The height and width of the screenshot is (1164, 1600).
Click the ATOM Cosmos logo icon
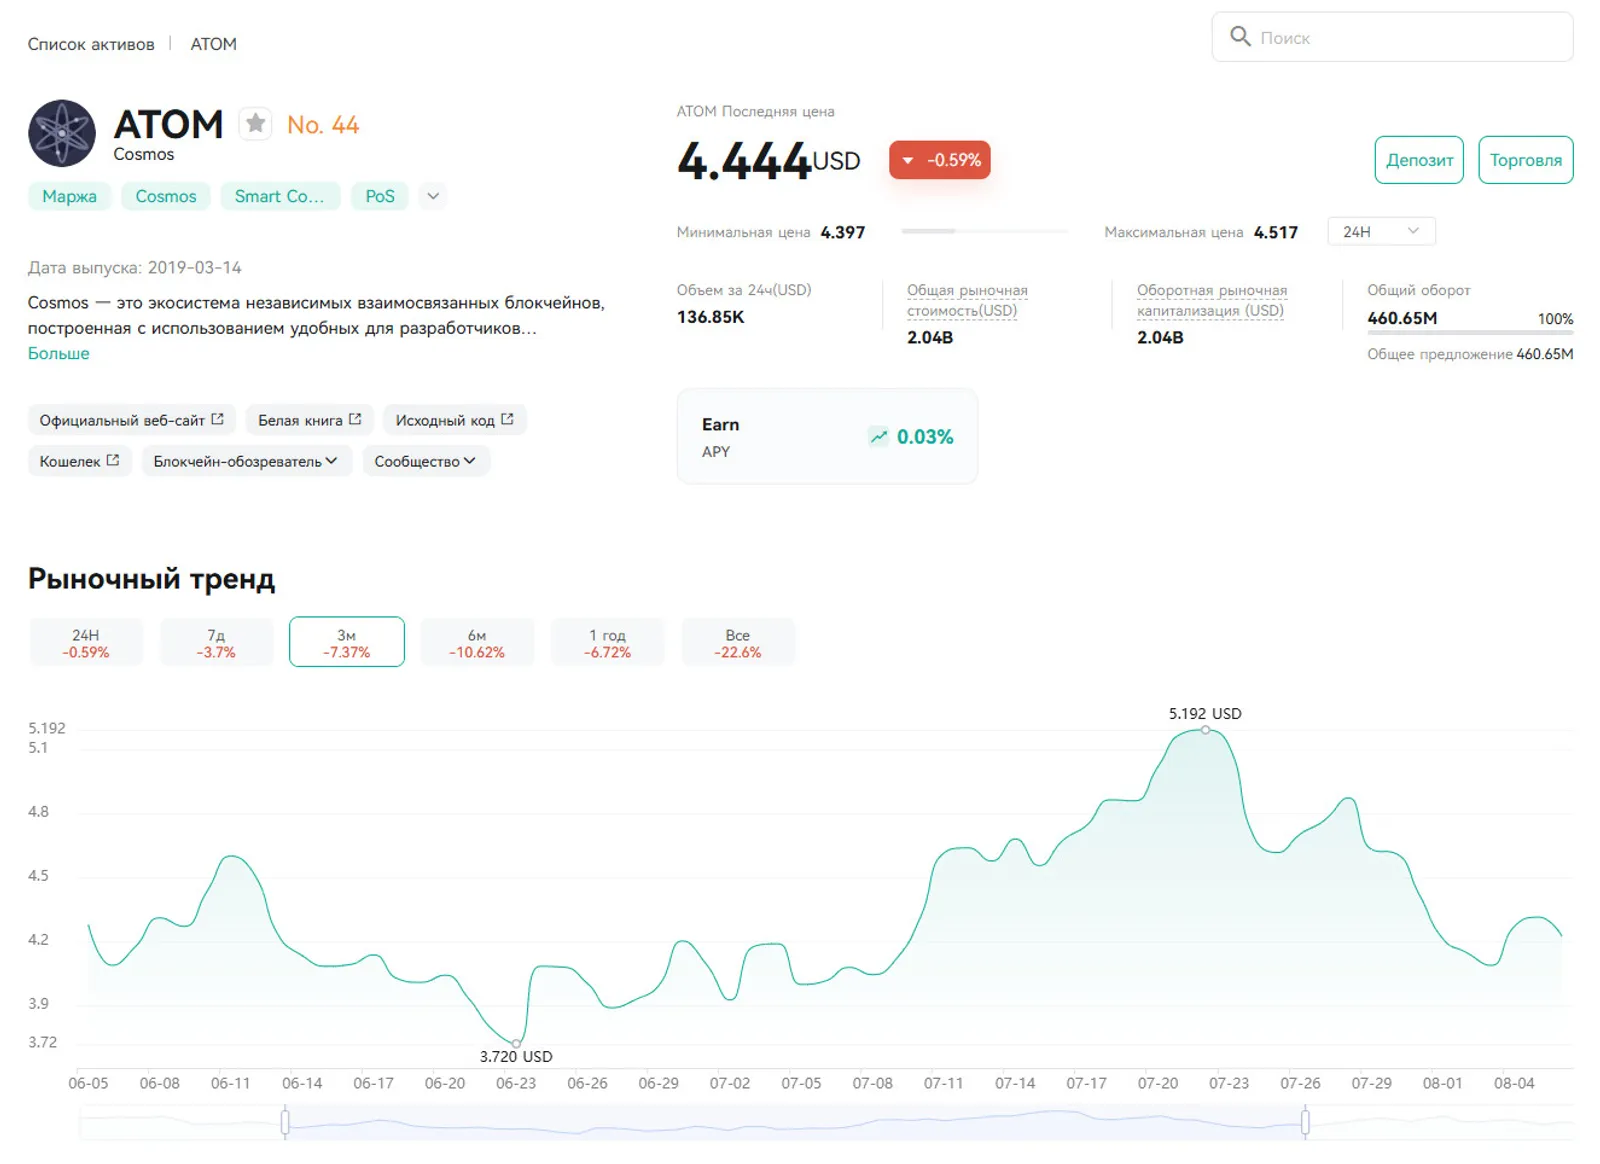62,133
